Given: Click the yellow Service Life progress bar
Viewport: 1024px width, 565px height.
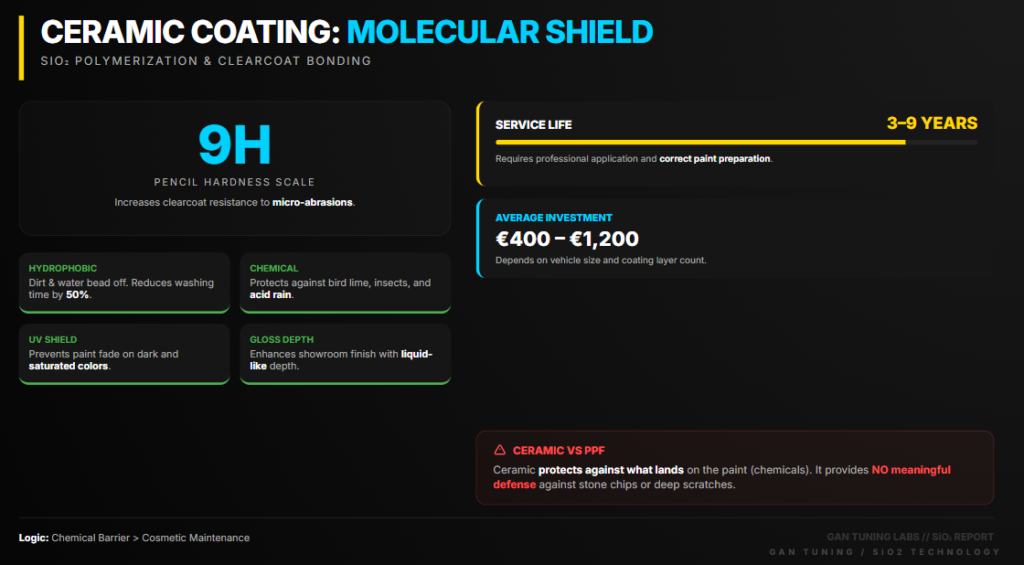Looking at the screenshot, I should [700, 142].
